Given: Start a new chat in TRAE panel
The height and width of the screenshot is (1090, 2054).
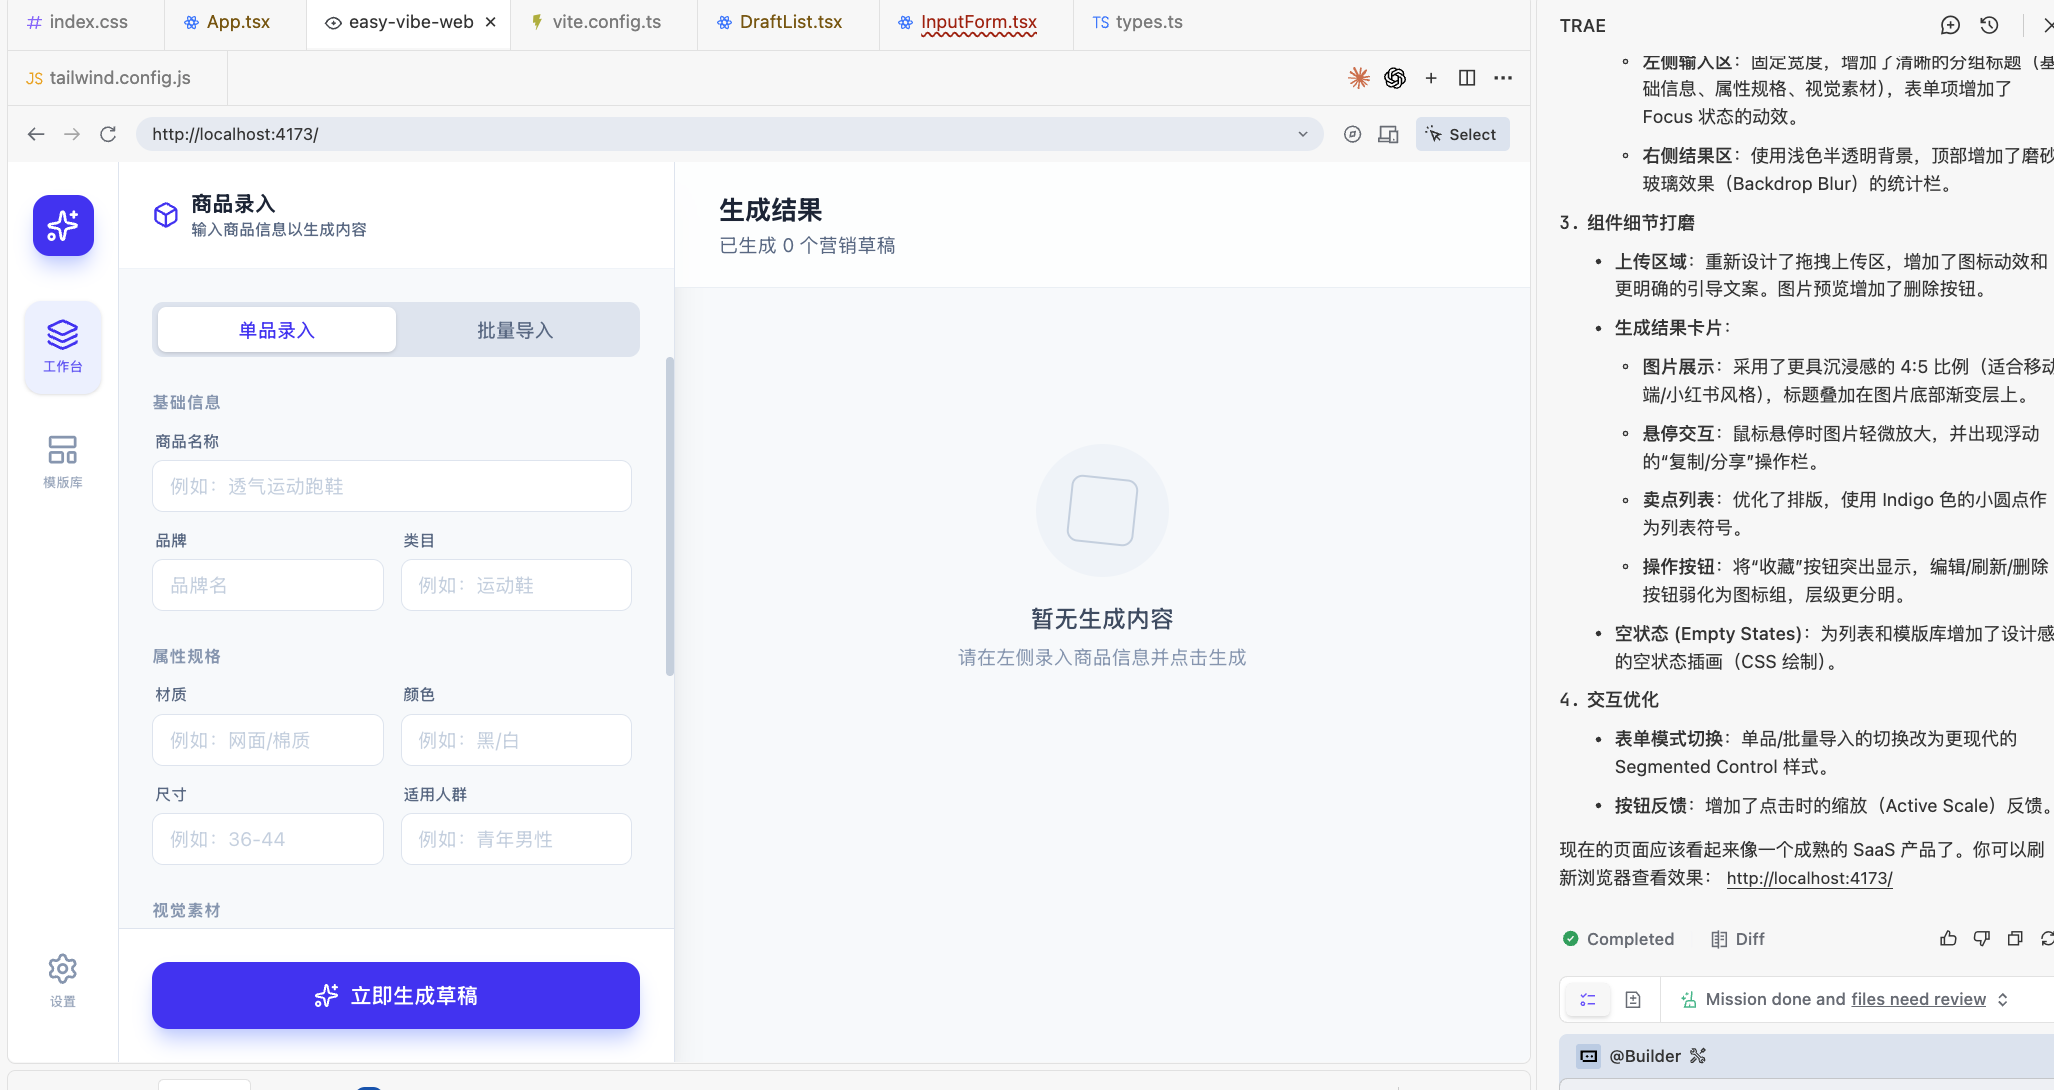Looking at the screenshot, I should click(x=1949, y=25).
